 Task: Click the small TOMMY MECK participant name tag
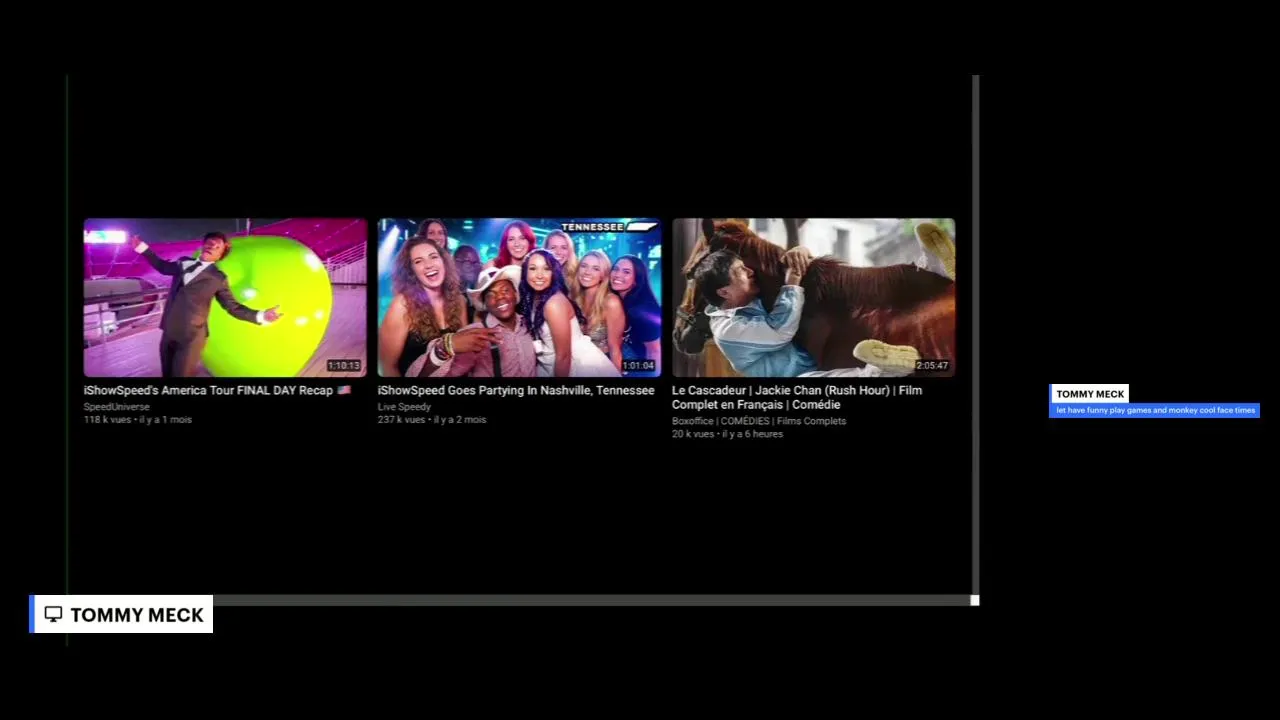tap(1090, 394)
